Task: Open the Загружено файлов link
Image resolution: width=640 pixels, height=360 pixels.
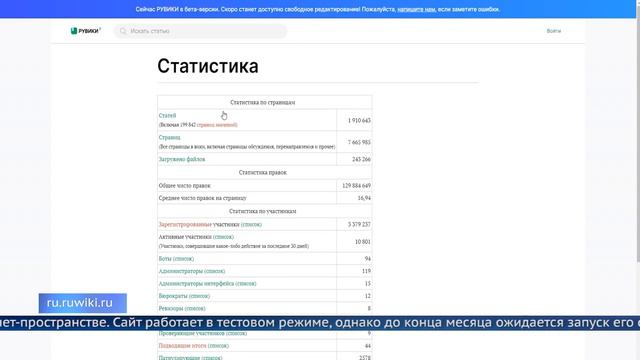Action: pyautogui.click(x=182, y=159)
